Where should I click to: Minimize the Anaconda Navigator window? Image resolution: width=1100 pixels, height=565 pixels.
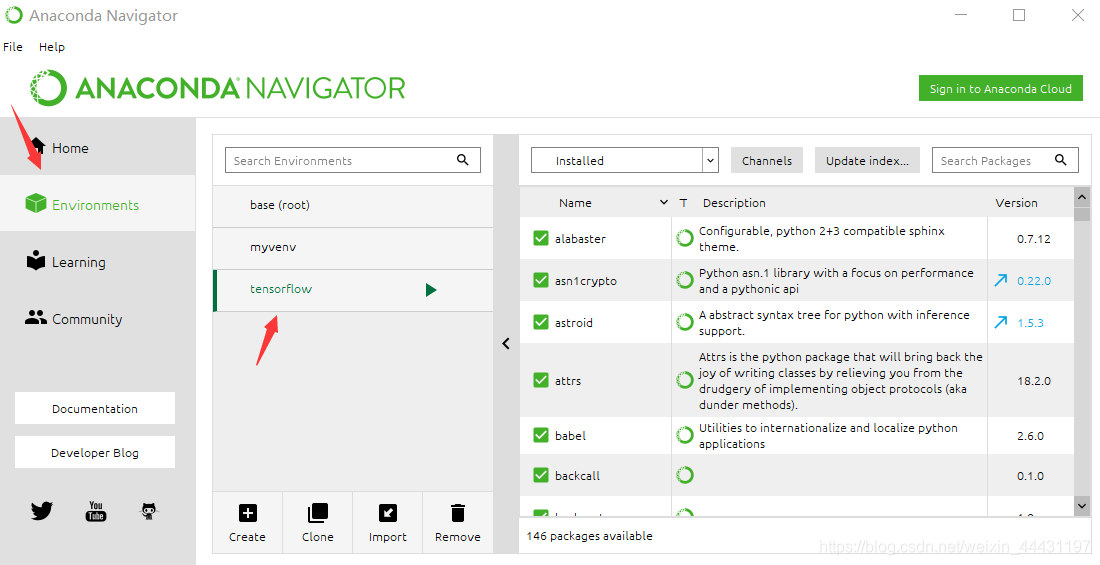point(960,15)
